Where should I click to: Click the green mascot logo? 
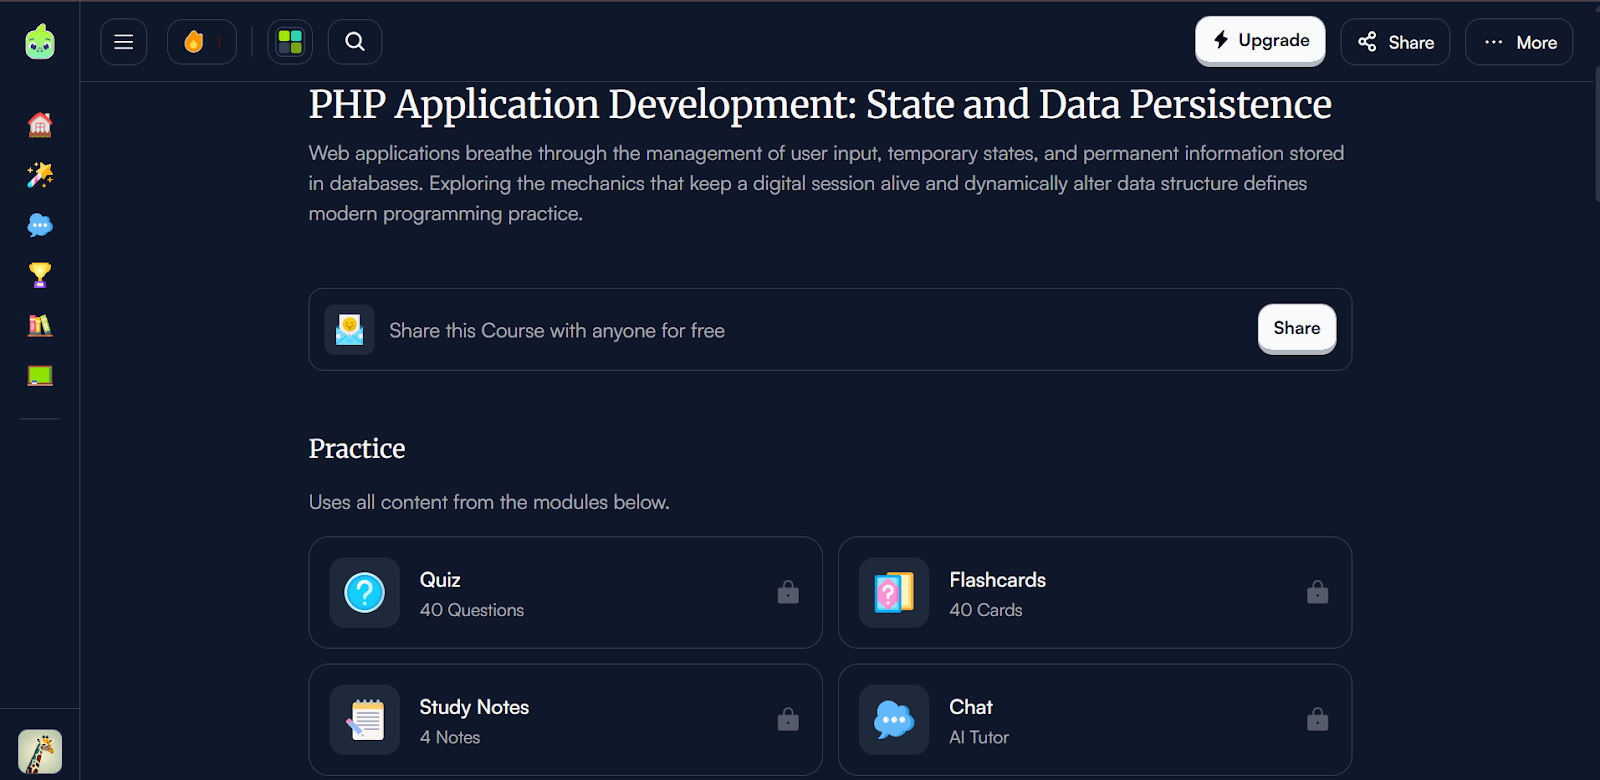click(x=40, y=42)
